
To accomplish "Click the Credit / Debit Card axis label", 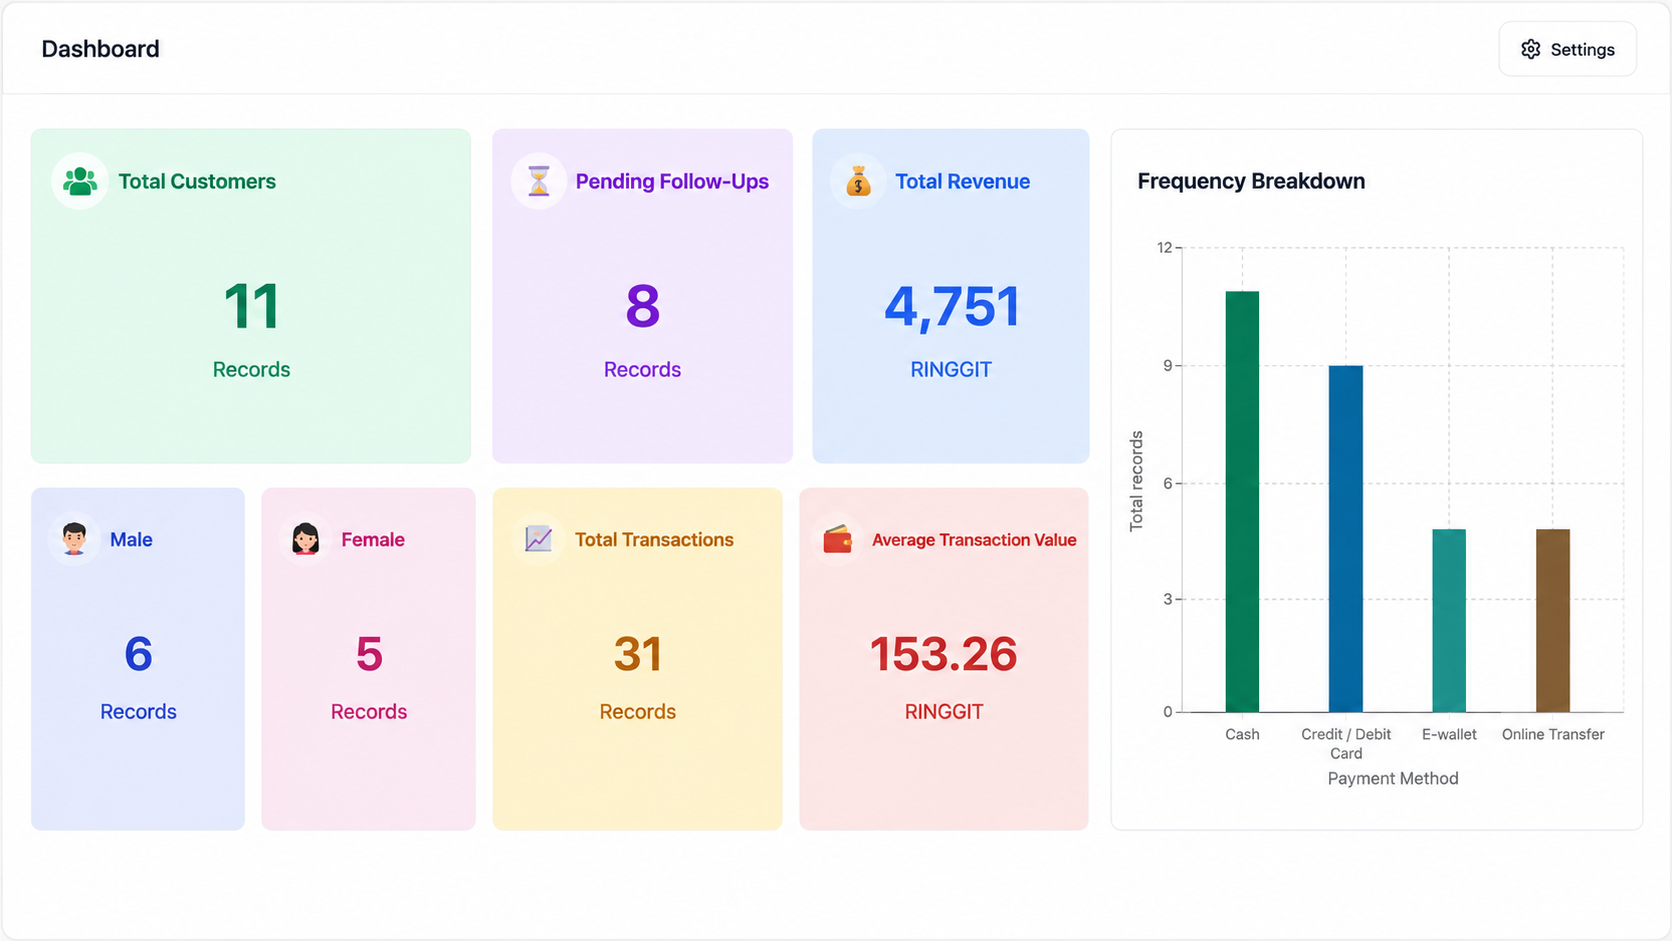I will [1346, 743].
